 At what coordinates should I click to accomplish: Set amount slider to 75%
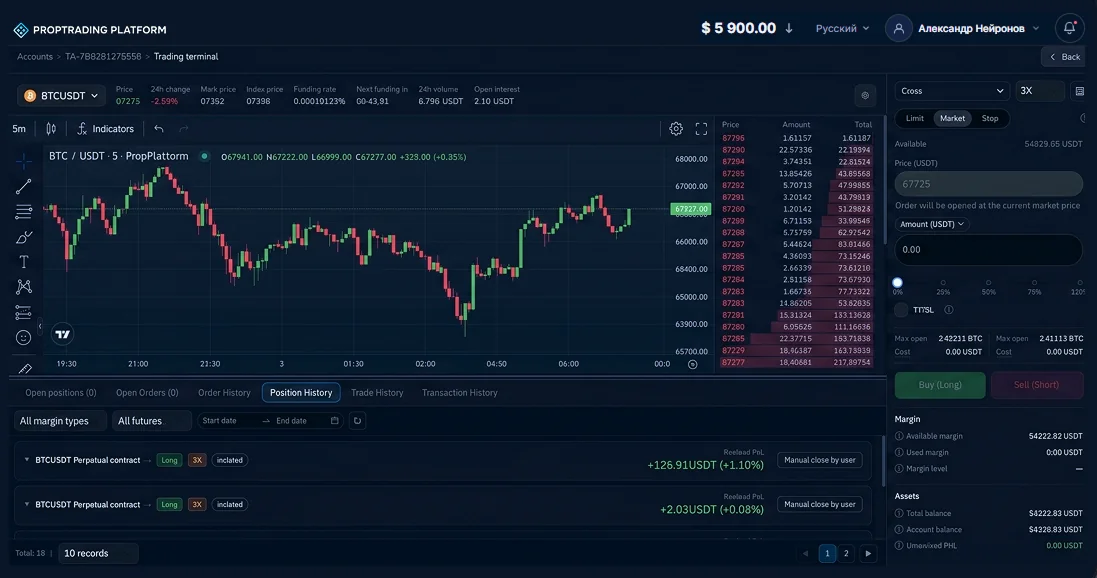click(1034, 283)
